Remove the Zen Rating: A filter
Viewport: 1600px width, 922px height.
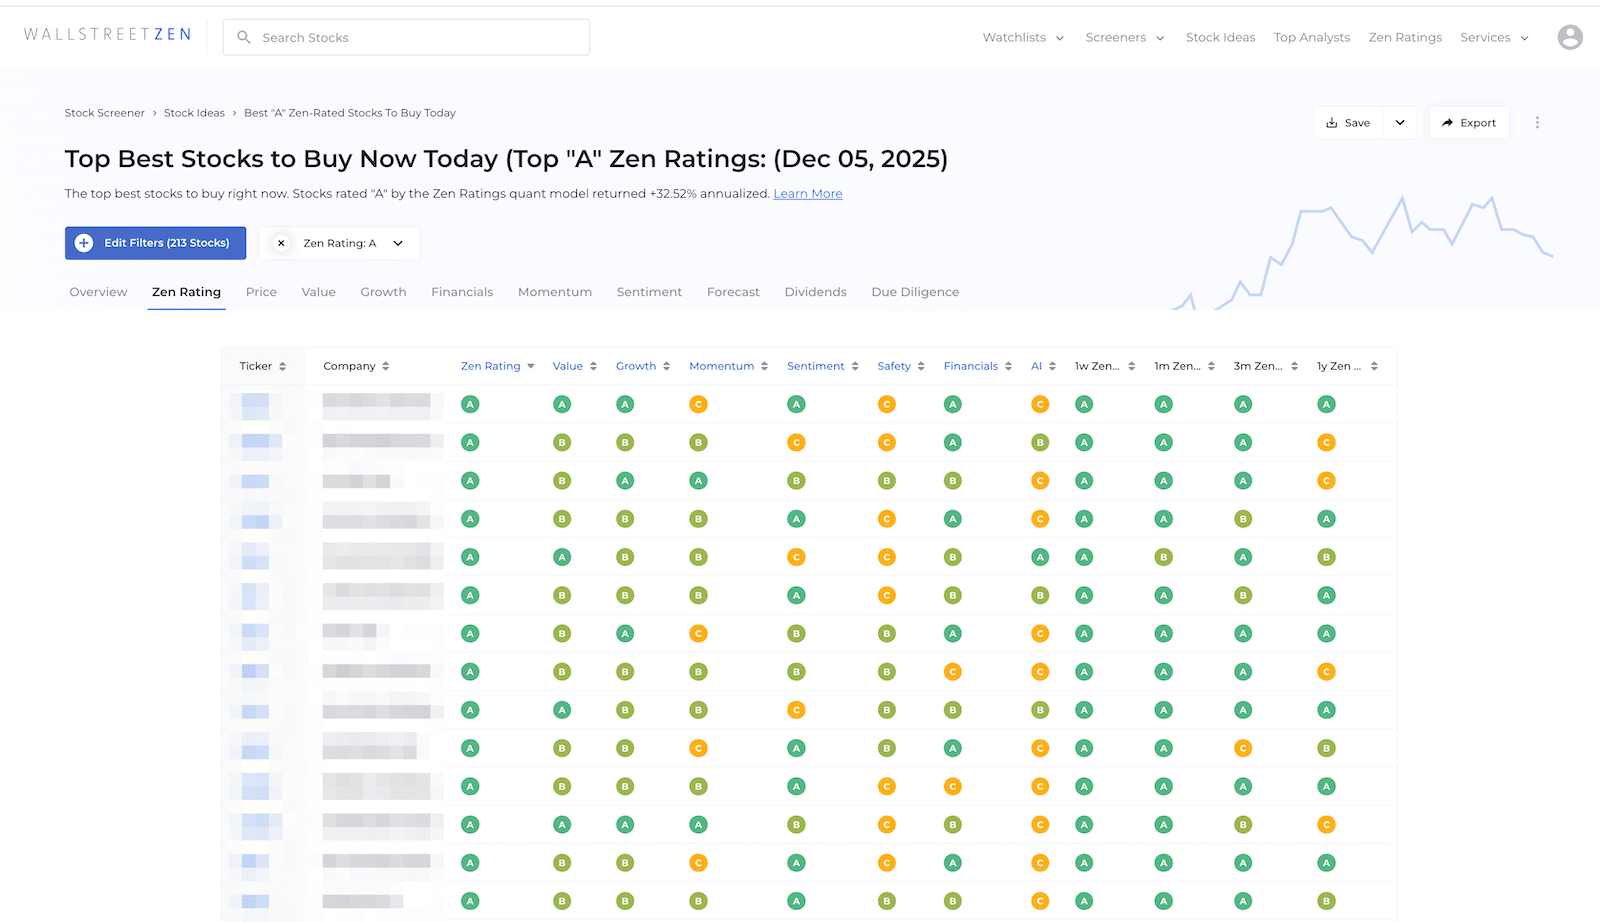(281, 243)
